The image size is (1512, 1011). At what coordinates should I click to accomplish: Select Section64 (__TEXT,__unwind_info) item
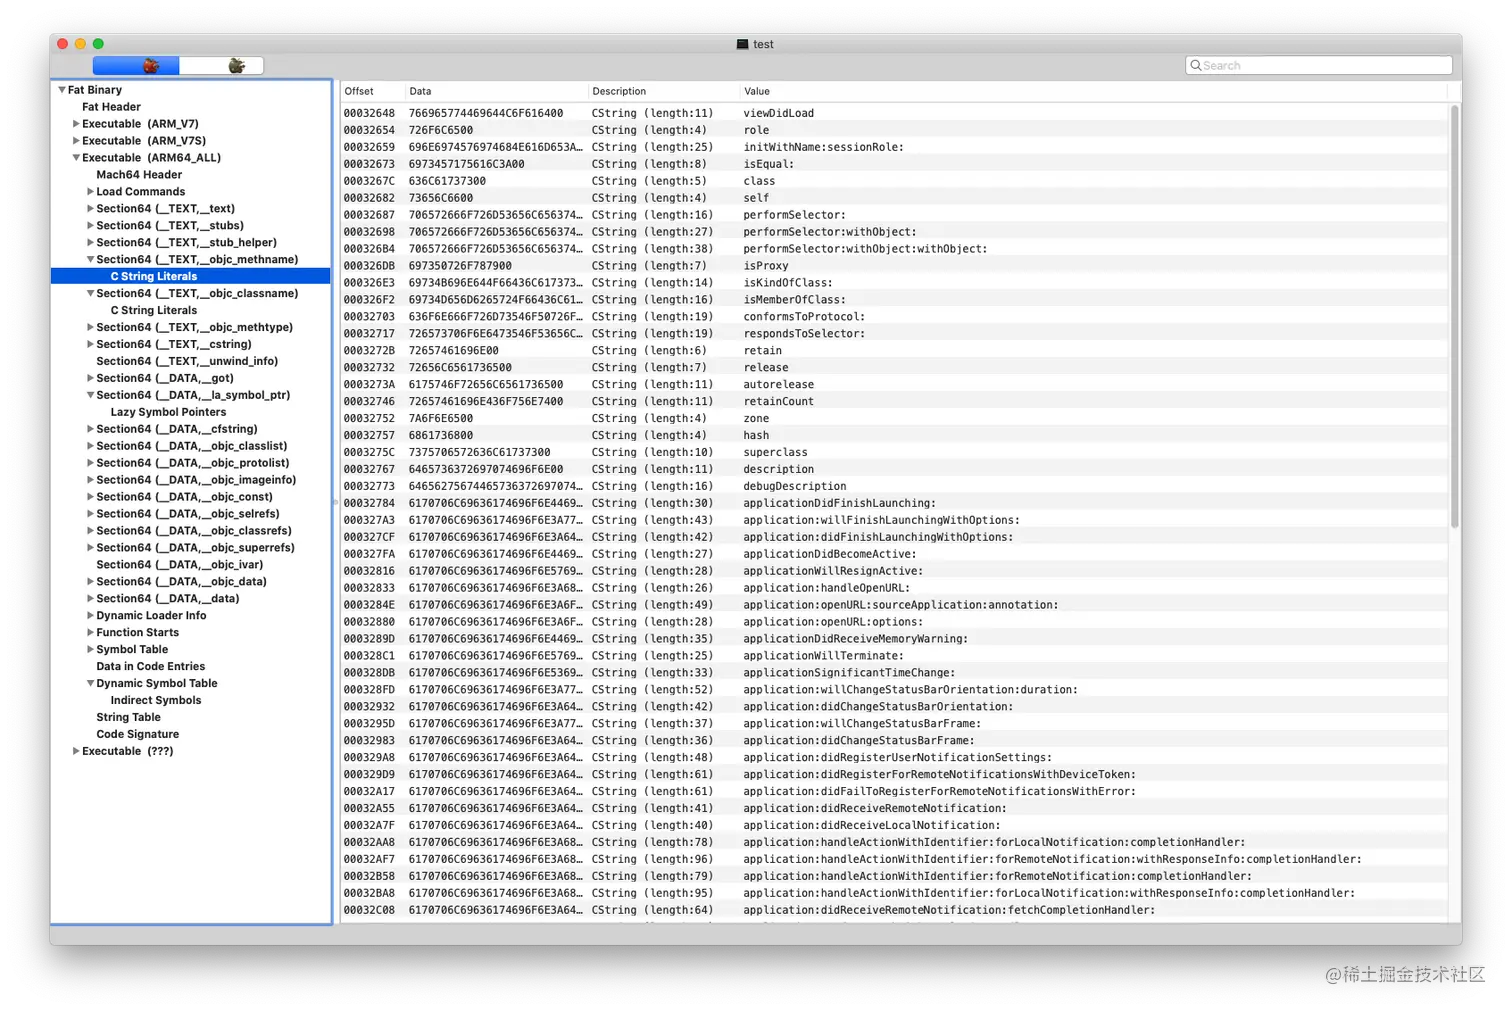coord(187,362)
